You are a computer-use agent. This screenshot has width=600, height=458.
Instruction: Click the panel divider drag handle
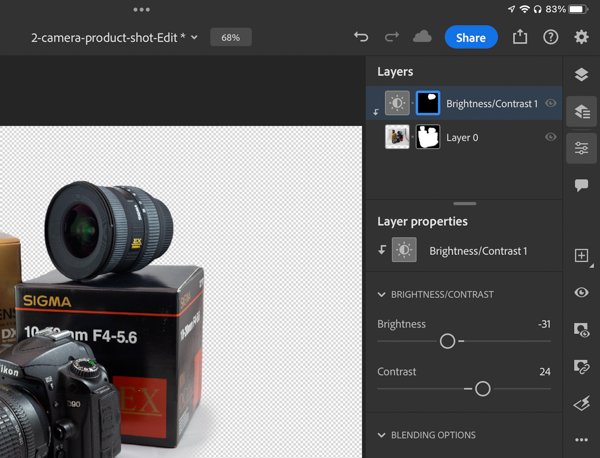[465, 204]
